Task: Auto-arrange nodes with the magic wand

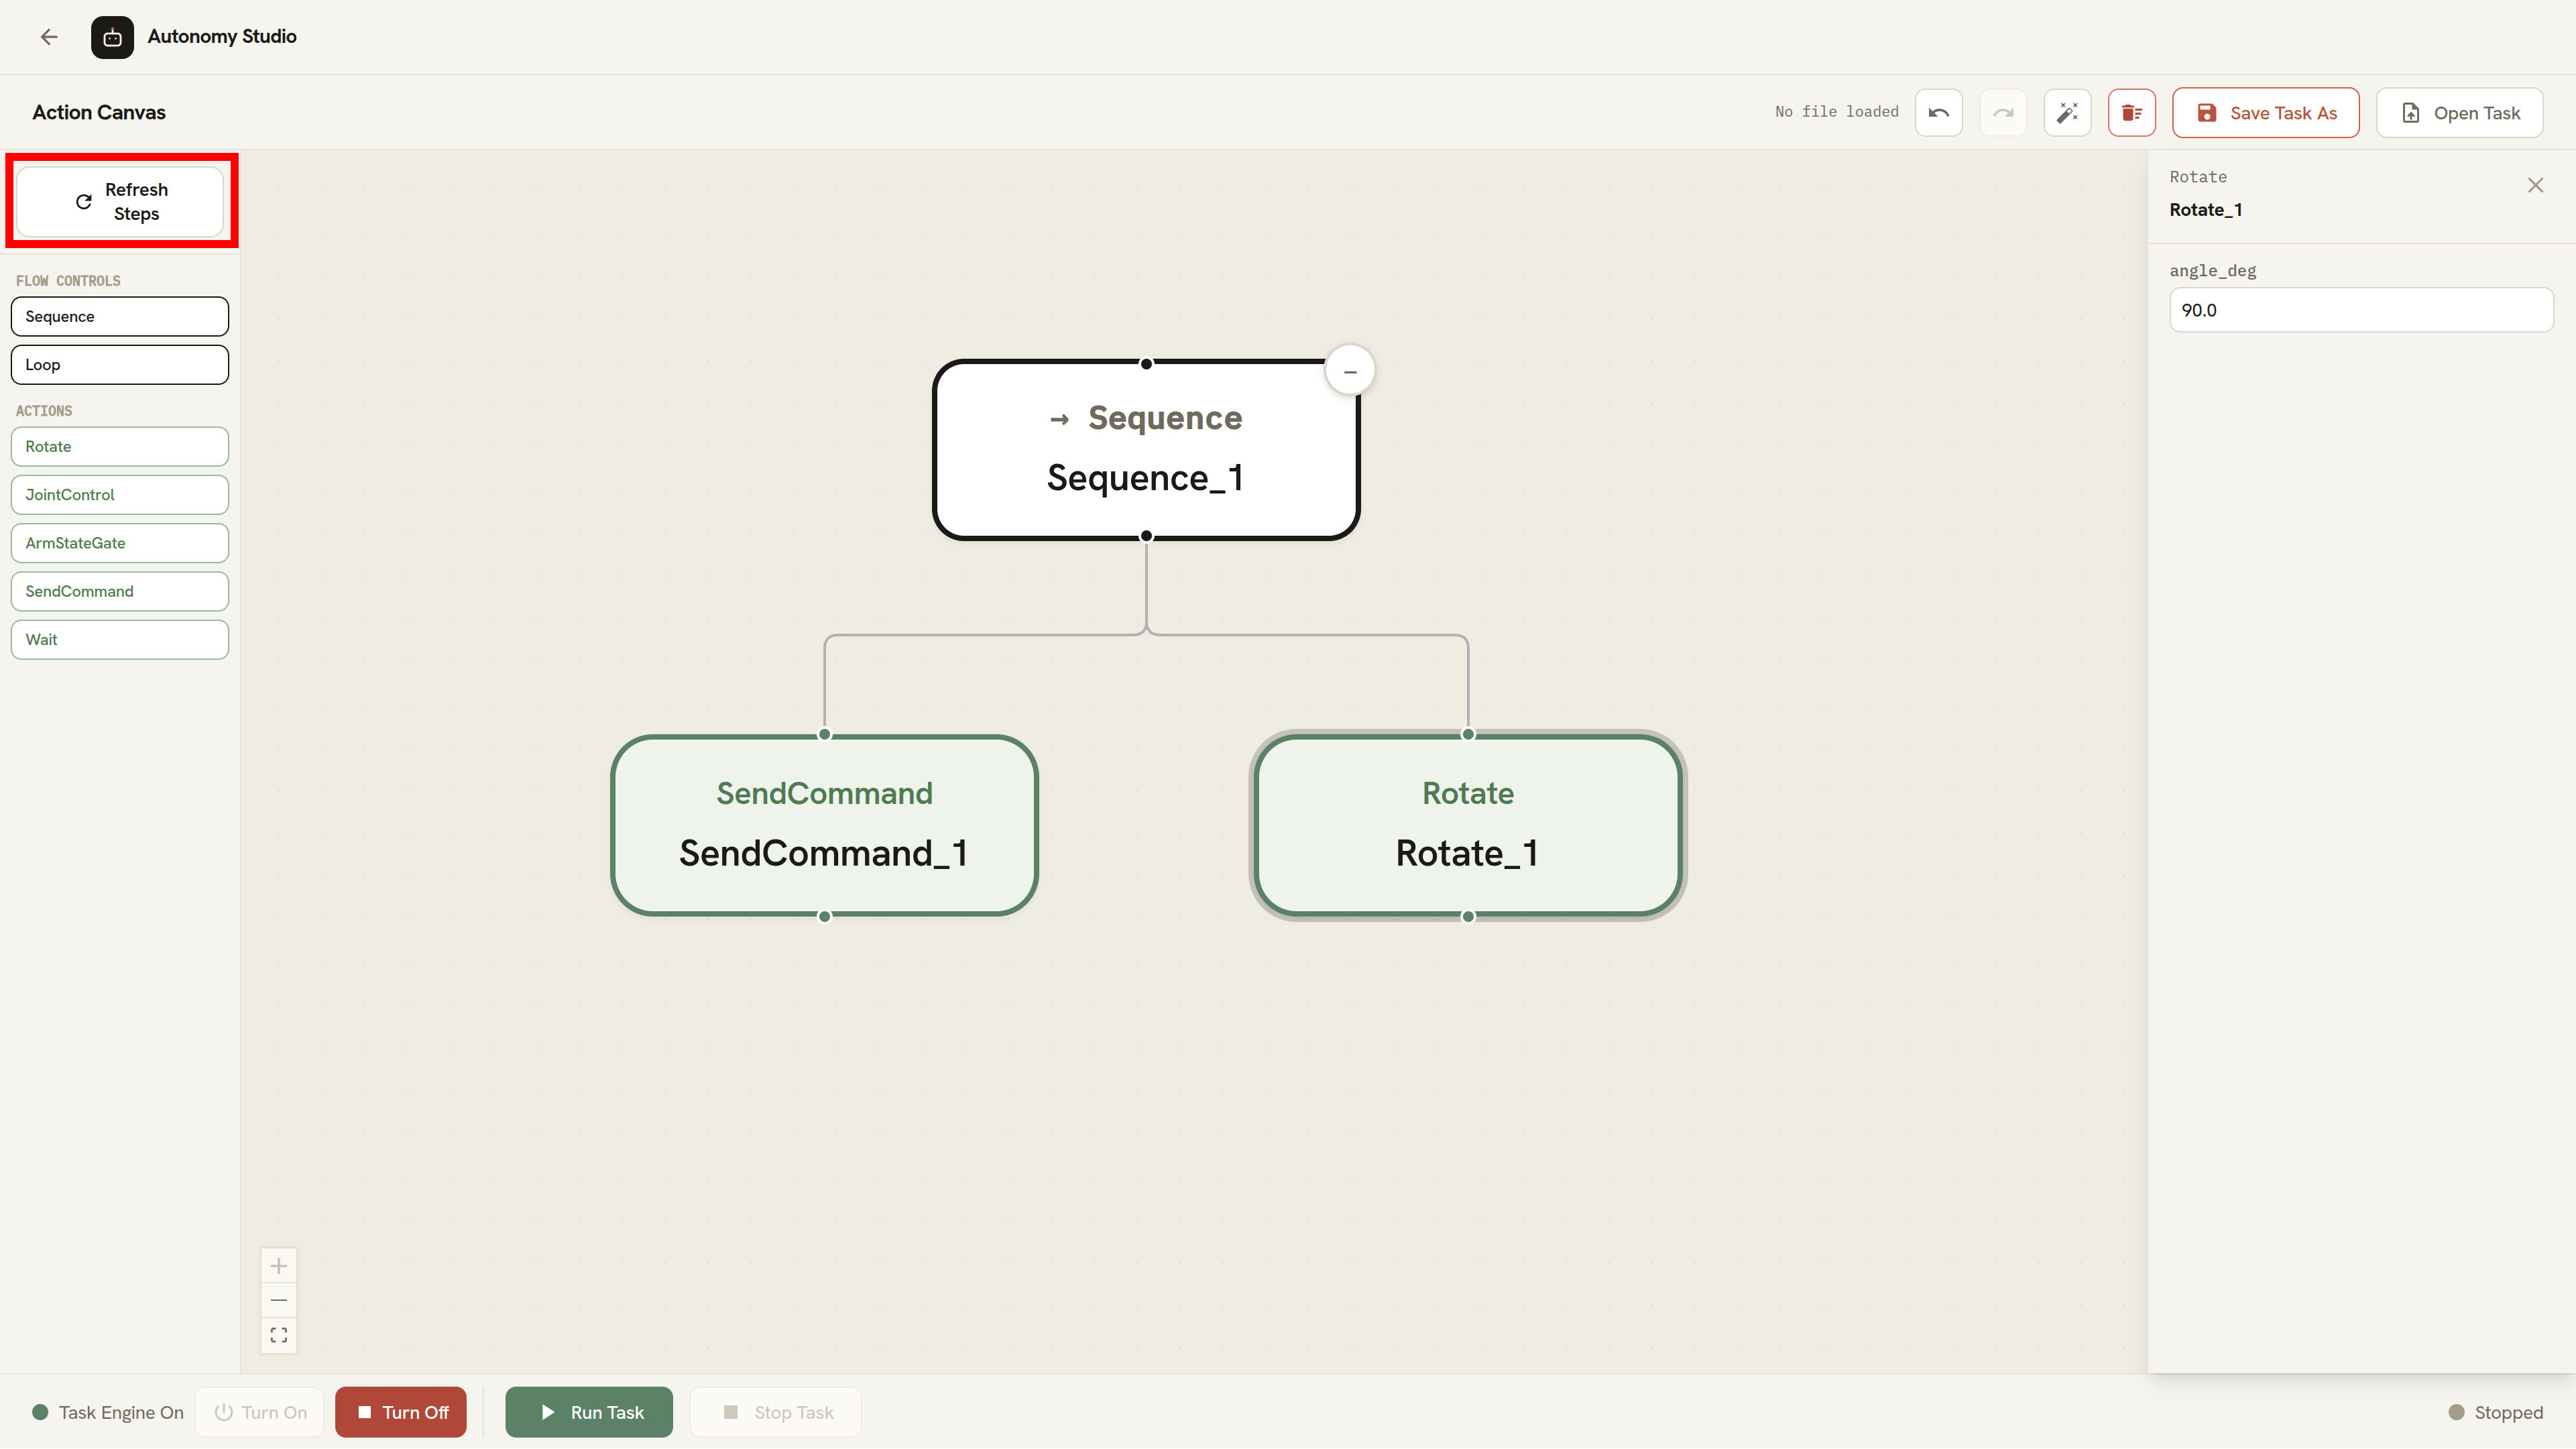Action: 2067,112
